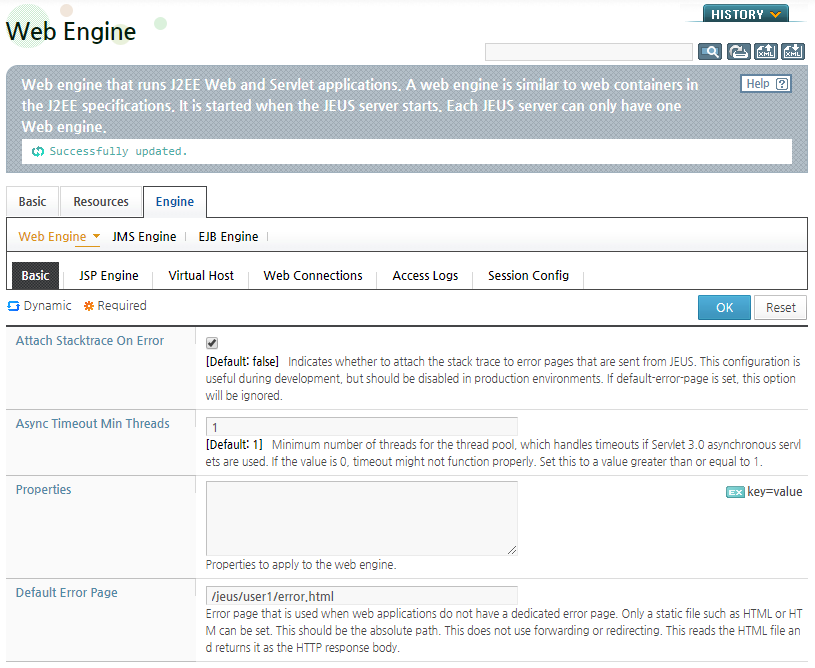Open the Virtual Host sub-tab
815x668 pixels.
201,276
